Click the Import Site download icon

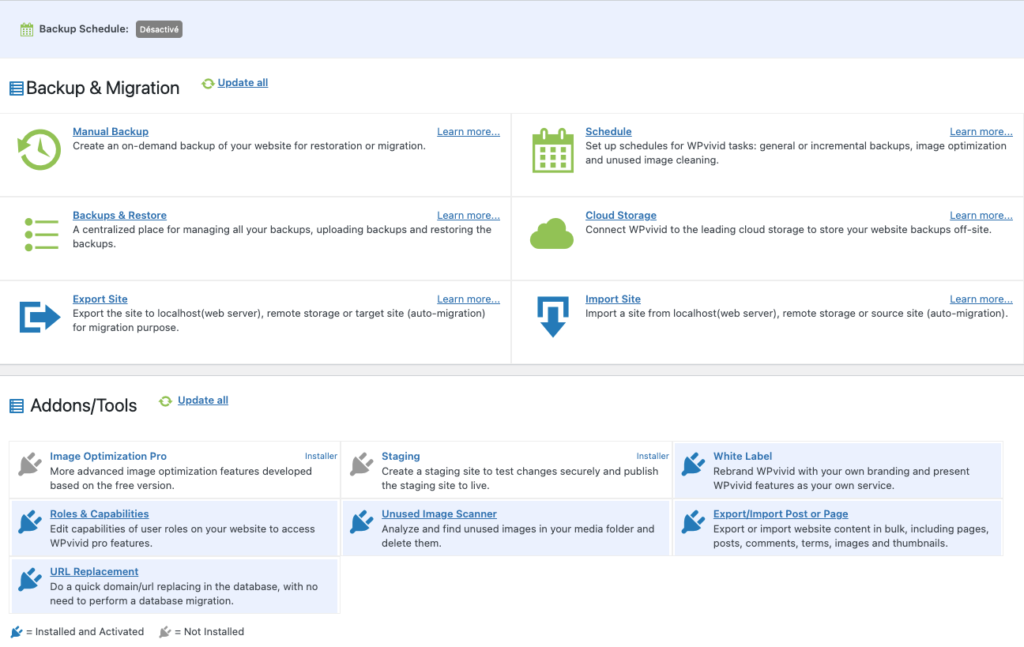point(551,317)
